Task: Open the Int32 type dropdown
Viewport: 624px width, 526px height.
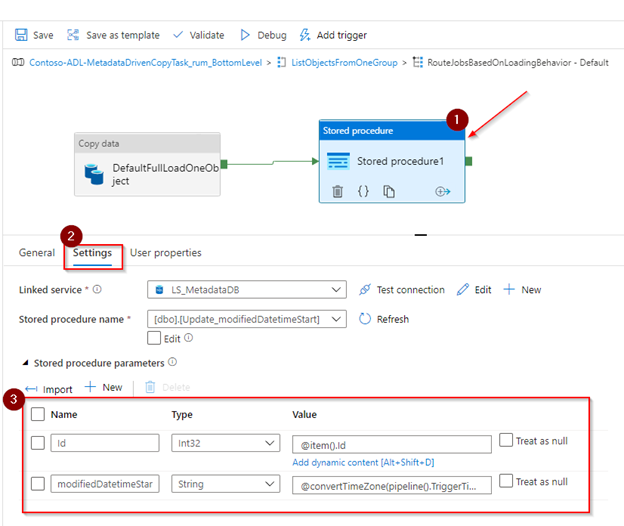Action: [x=226, y=443]
